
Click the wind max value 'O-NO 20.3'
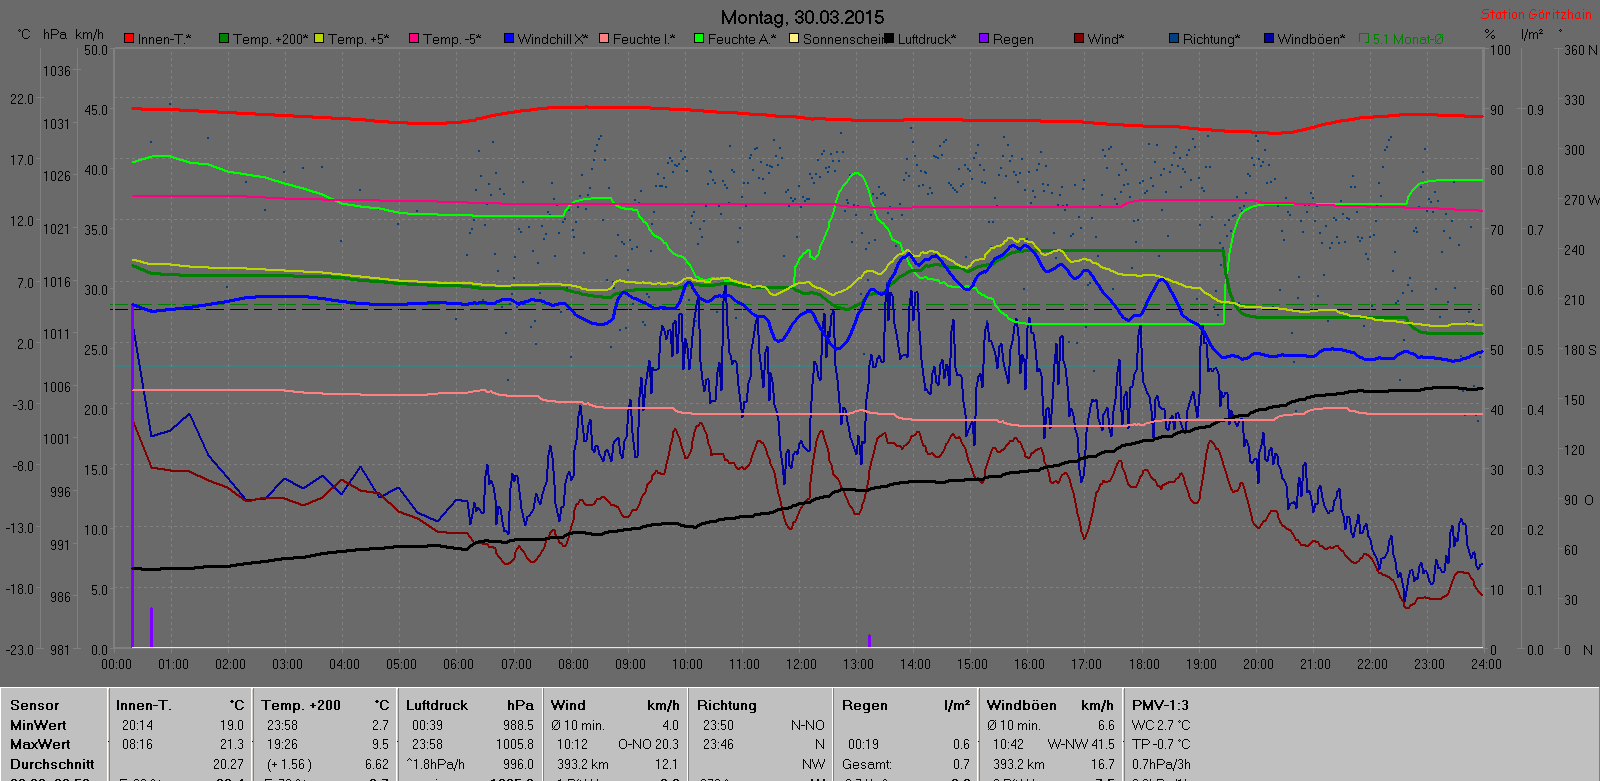(648, 744)
